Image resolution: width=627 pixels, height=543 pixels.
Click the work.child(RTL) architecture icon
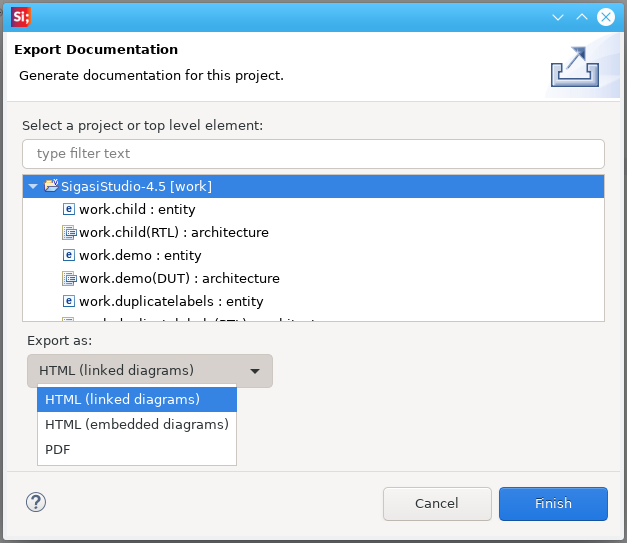coord(69,232)
